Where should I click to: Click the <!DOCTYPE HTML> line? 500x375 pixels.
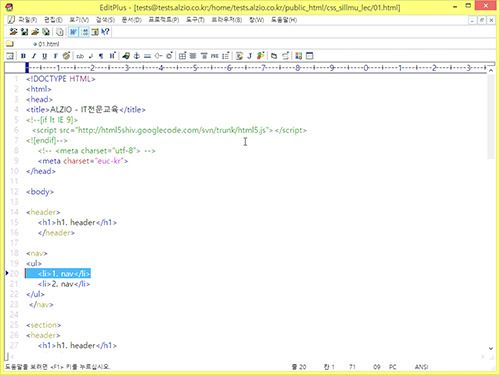[61, 79]
